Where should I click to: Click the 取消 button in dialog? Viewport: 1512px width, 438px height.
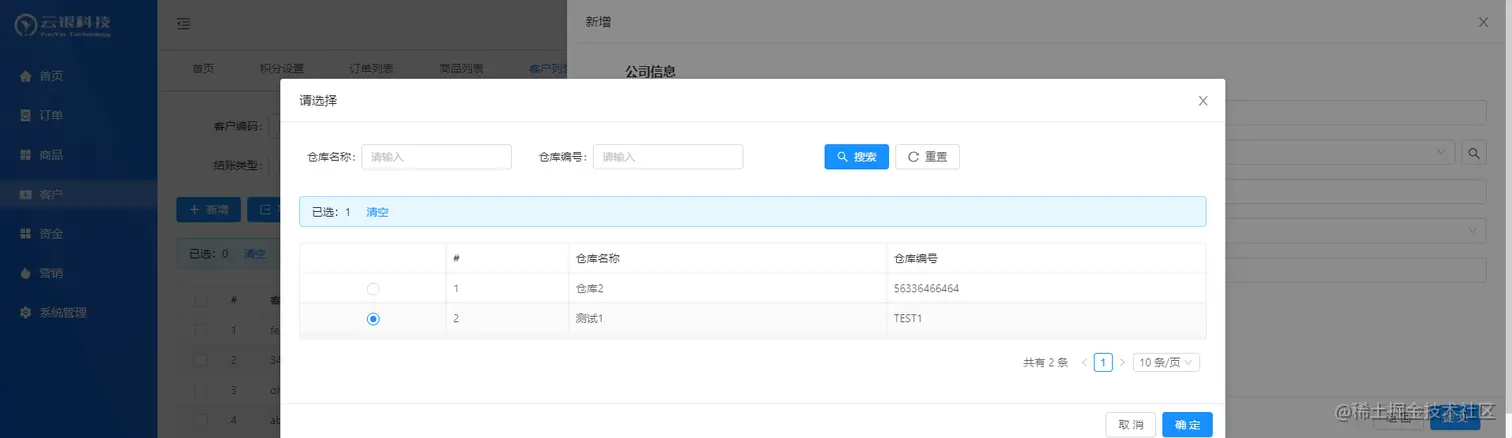point(1131,425)
